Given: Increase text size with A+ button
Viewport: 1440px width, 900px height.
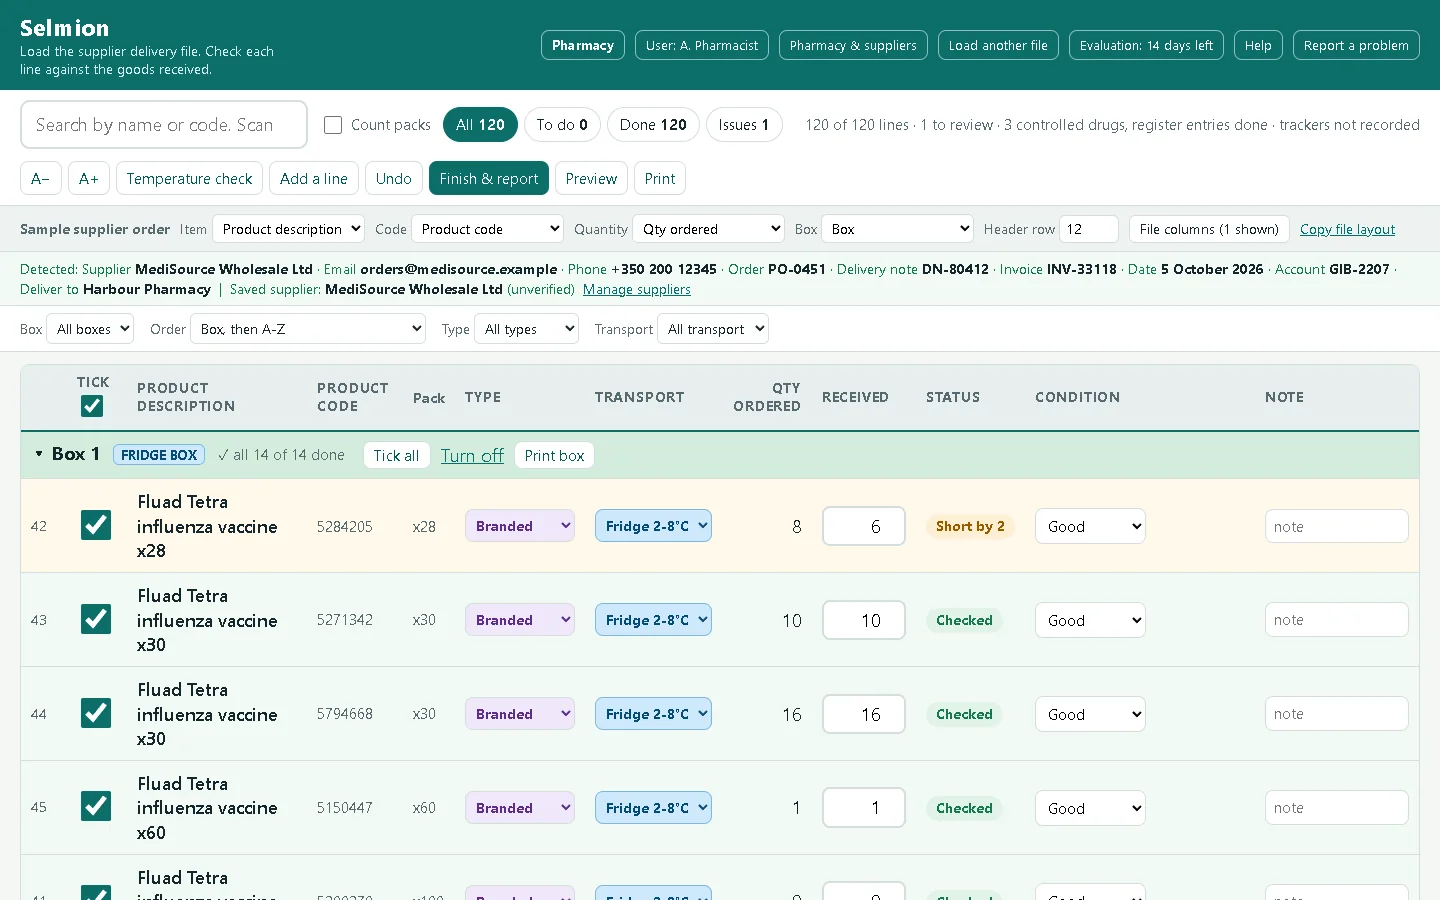Looking at the screenshot, I should coord(89,178).
